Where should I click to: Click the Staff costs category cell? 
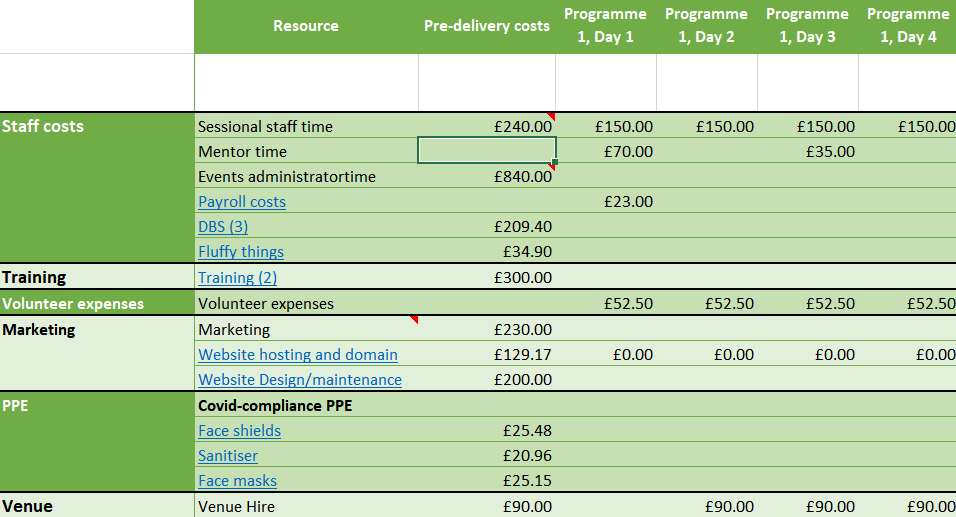(96, 127)
